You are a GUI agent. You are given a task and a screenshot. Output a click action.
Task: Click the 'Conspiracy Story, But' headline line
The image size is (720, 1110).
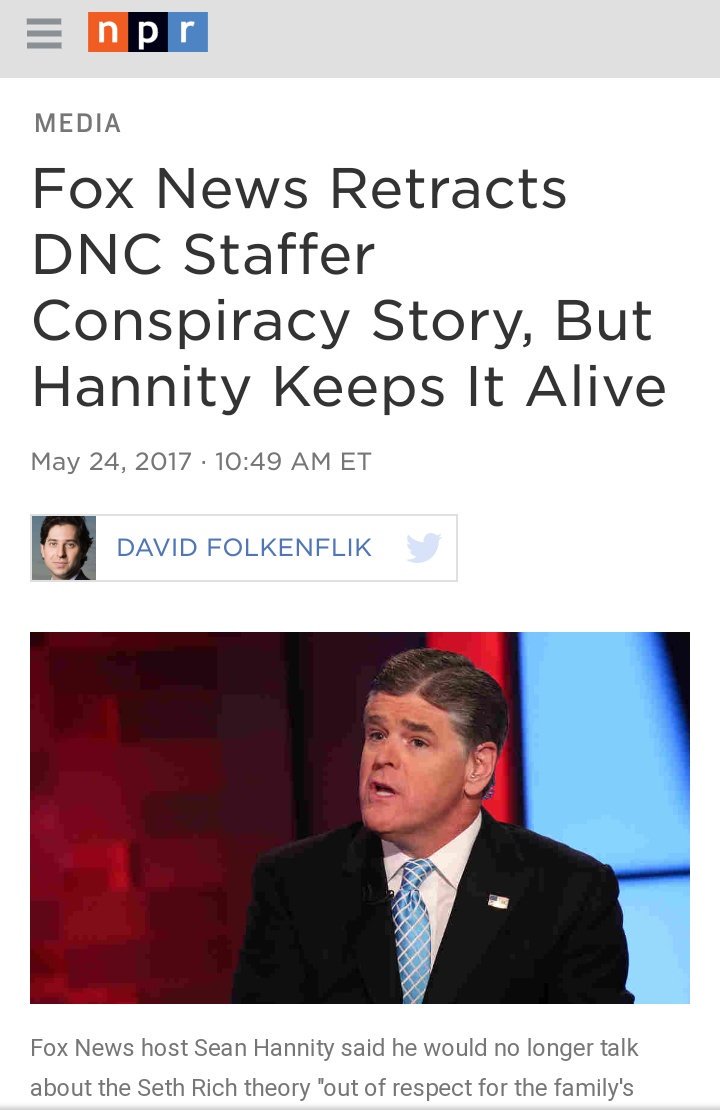pyautogui.click(x=342, y=322)
